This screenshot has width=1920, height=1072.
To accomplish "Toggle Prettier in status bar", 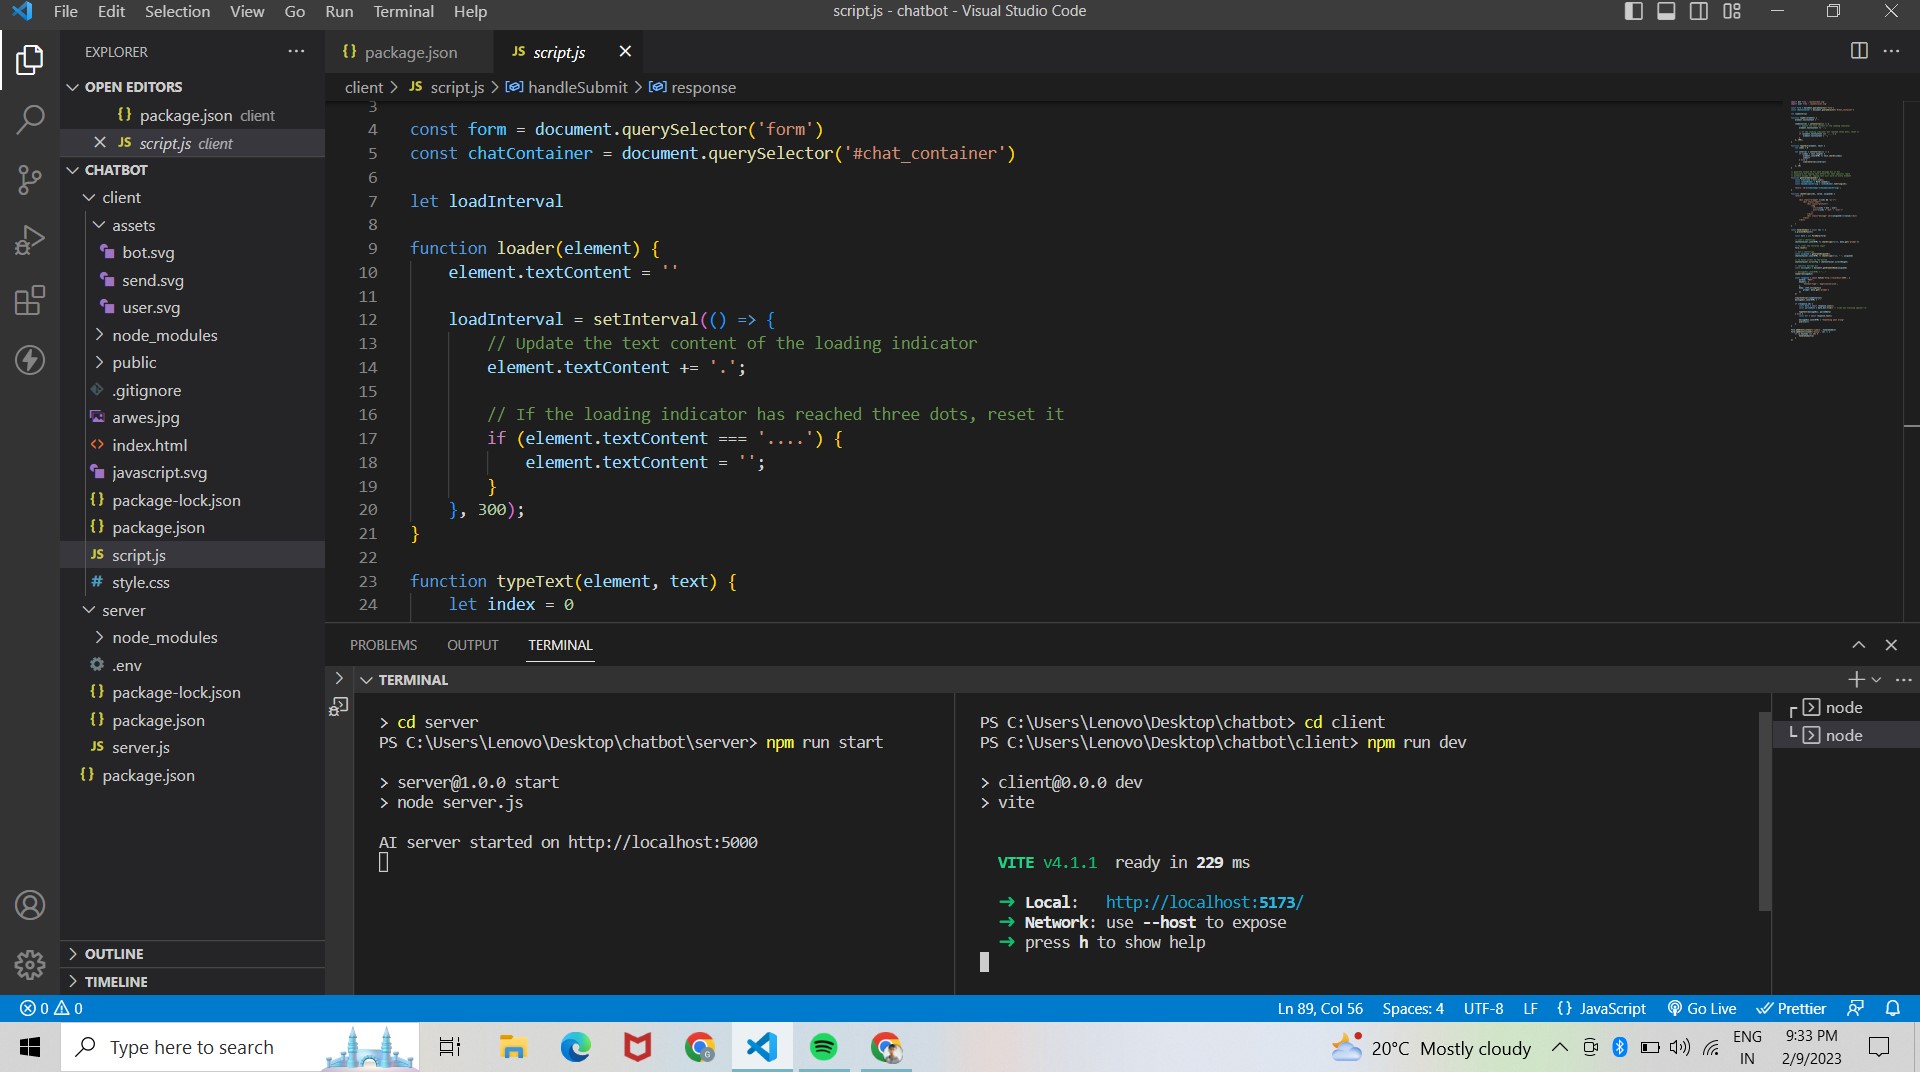I will pos(1791,1008).
